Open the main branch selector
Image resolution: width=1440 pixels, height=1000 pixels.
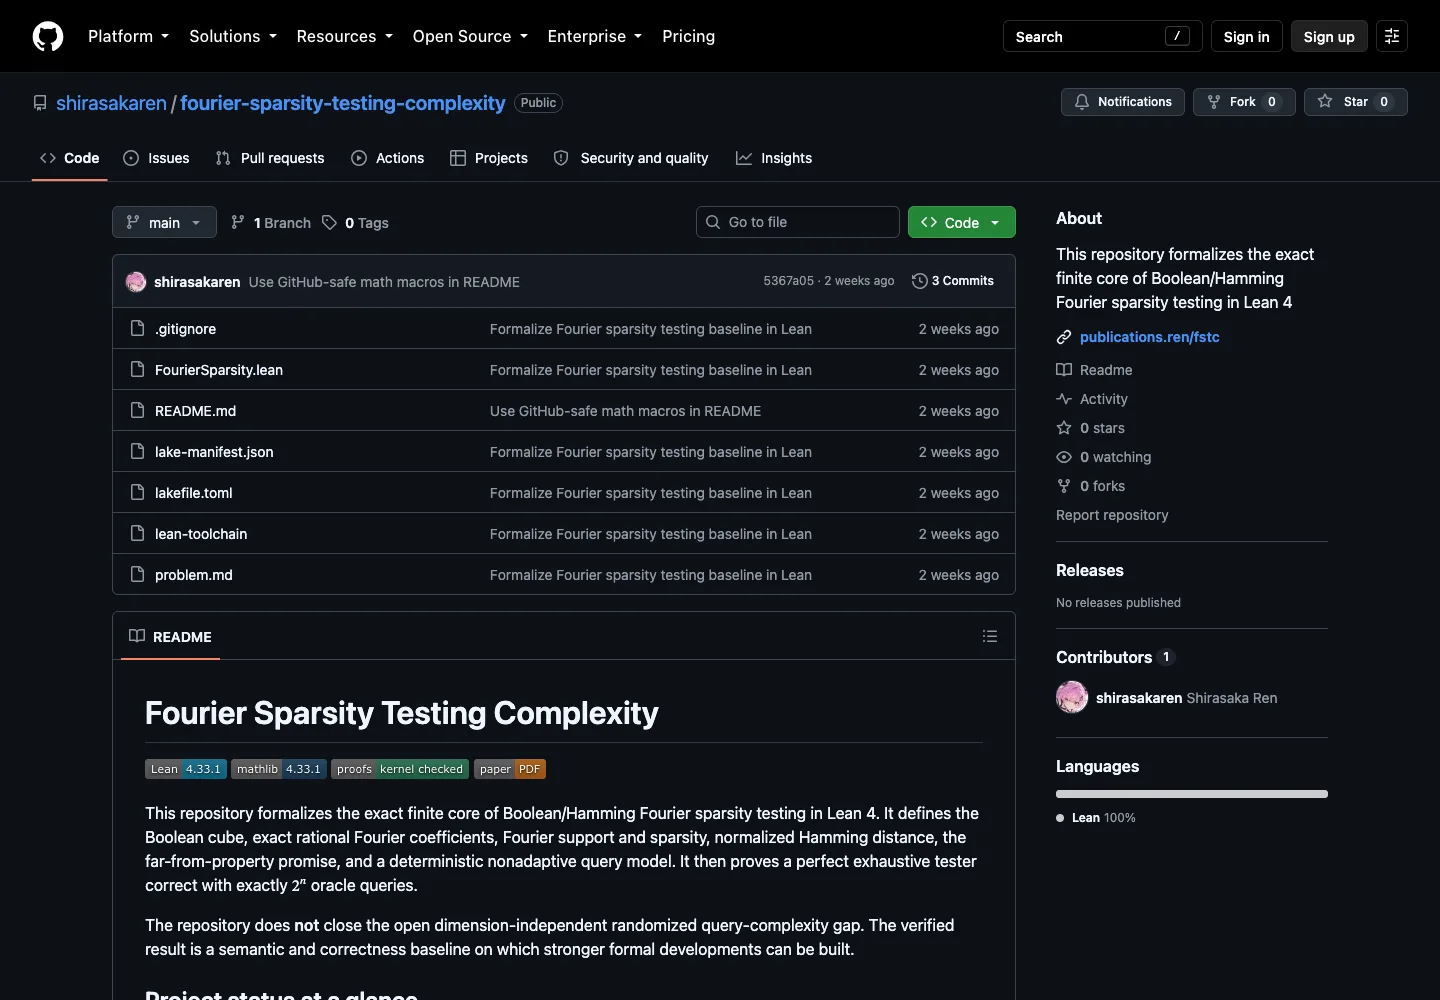pos(164,222)
